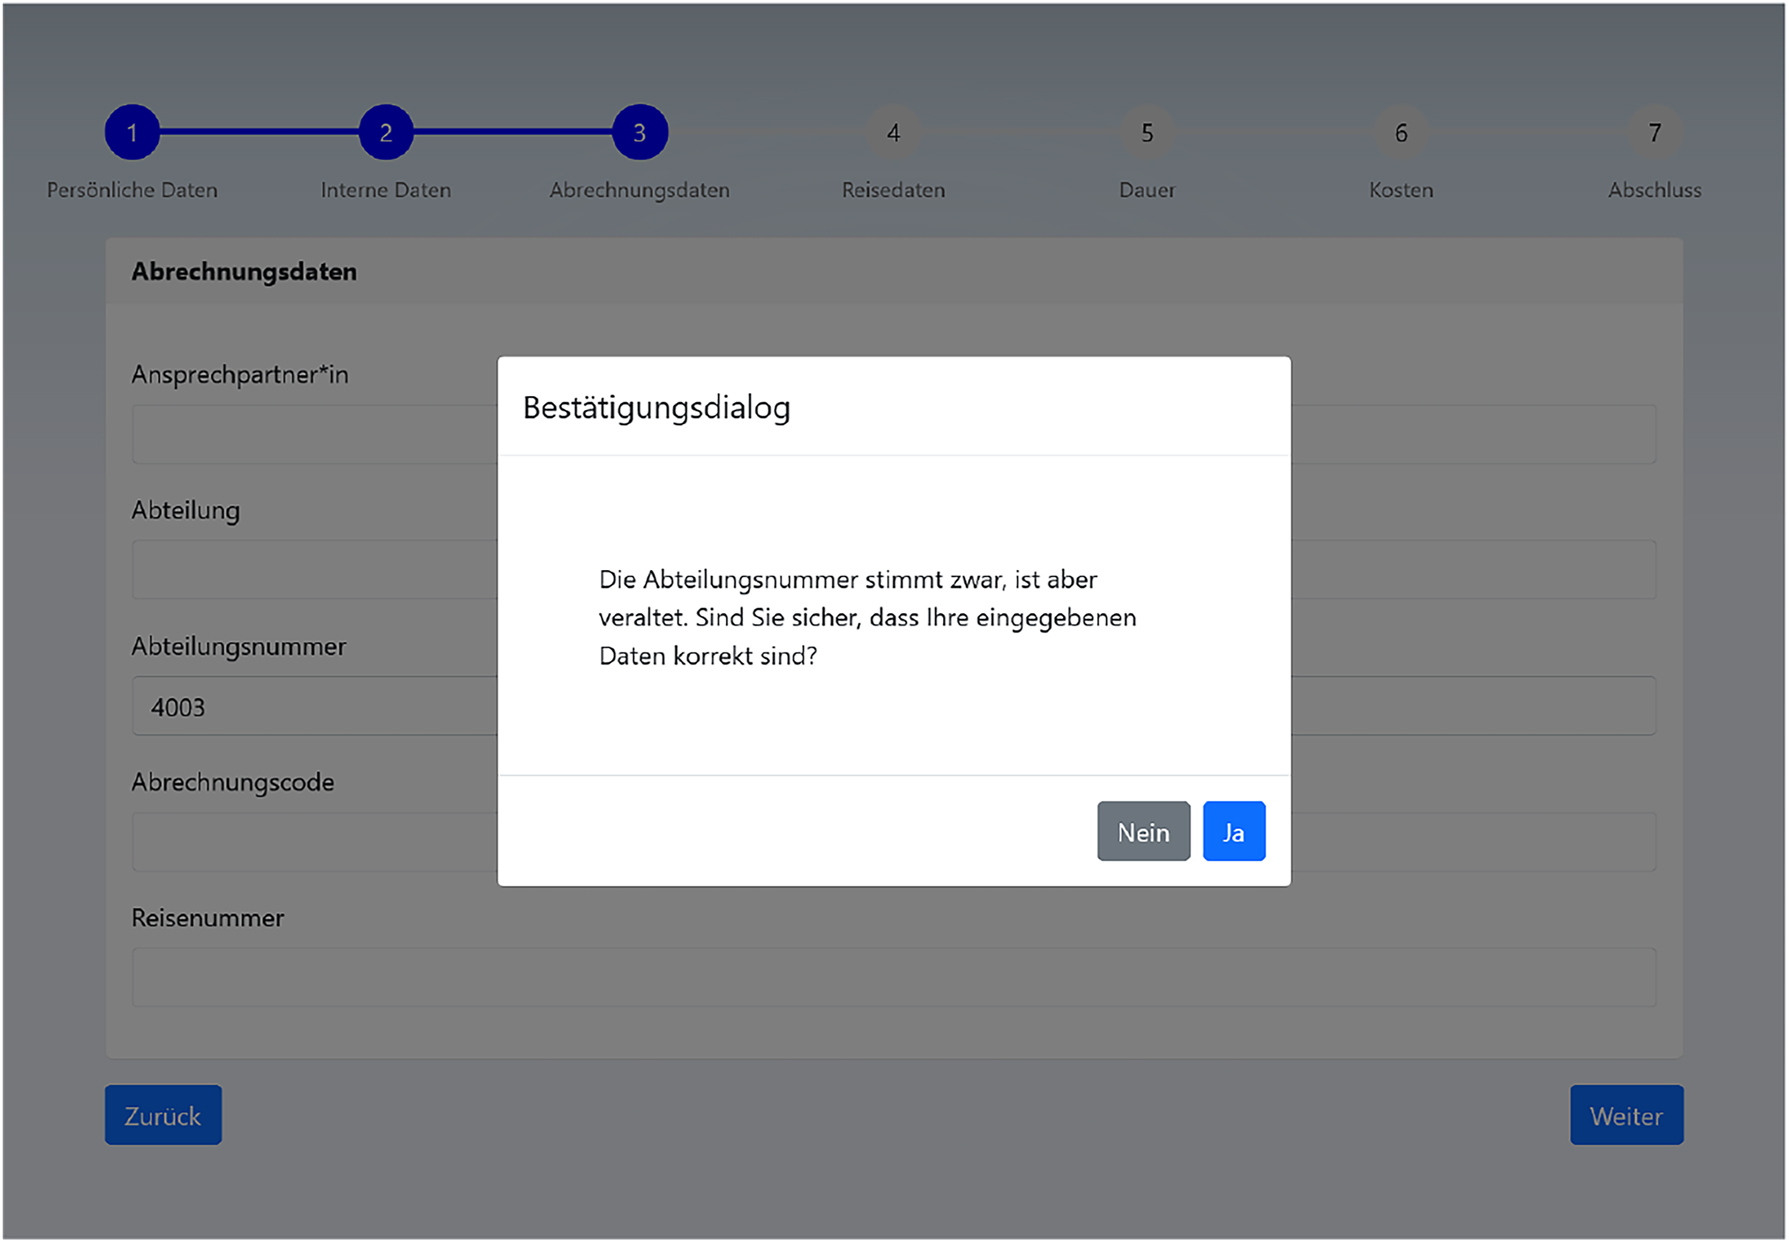Click the Abschluss step circle
The image size is (1789, 1242).
(1654, 130)
